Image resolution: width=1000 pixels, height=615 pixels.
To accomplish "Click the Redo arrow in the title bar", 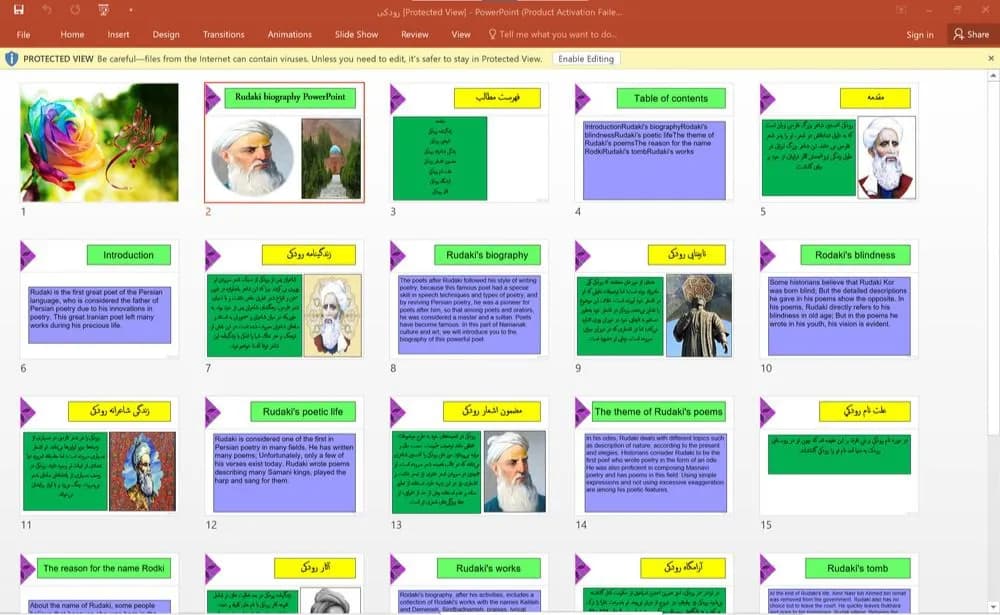I will click(x=75, y=10).
